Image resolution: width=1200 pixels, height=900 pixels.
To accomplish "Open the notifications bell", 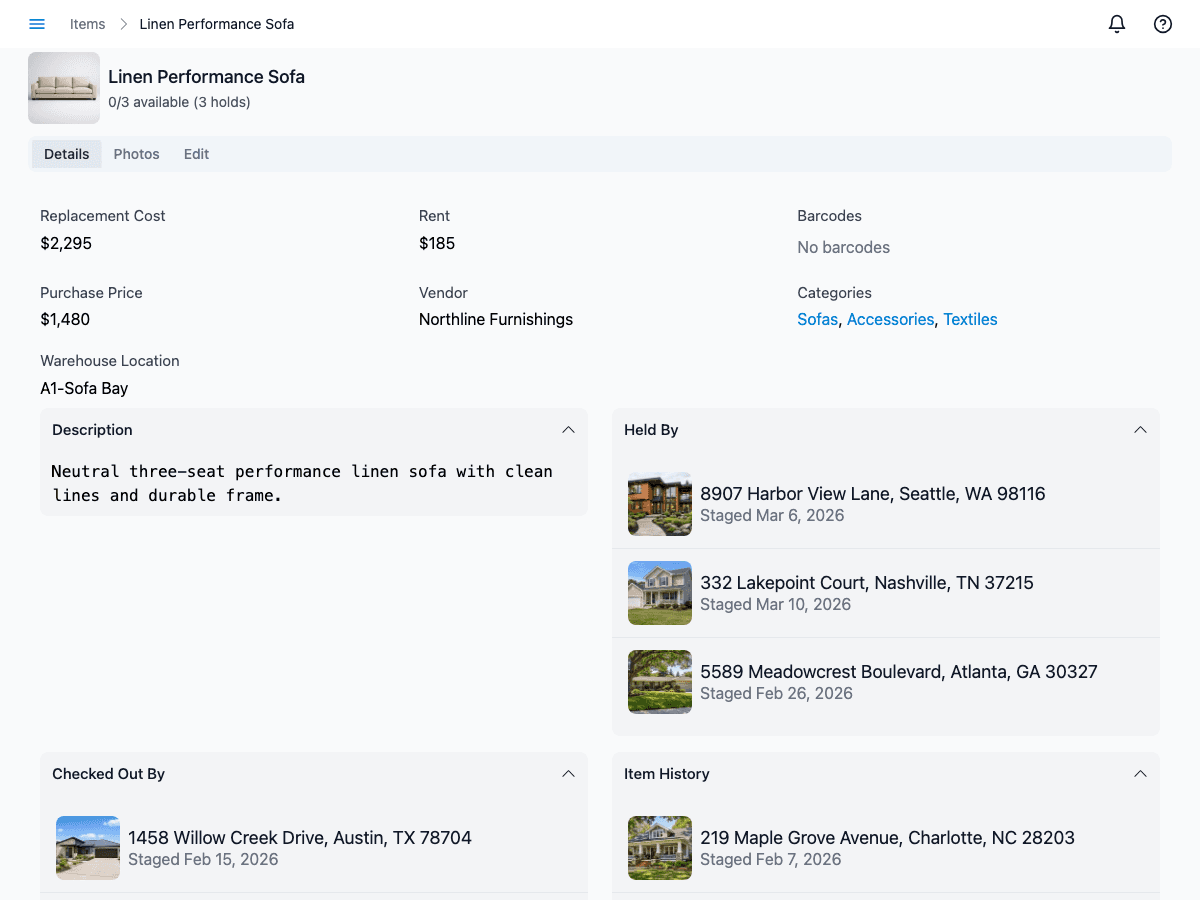I will tap(1117, 24).
